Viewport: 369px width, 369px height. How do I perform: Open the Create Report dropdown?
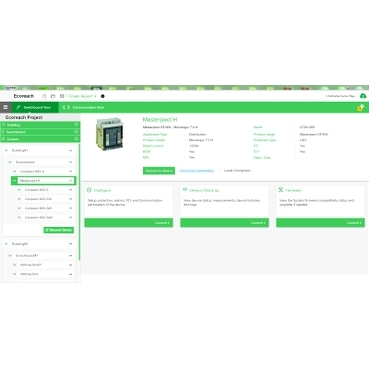point(82,96)
